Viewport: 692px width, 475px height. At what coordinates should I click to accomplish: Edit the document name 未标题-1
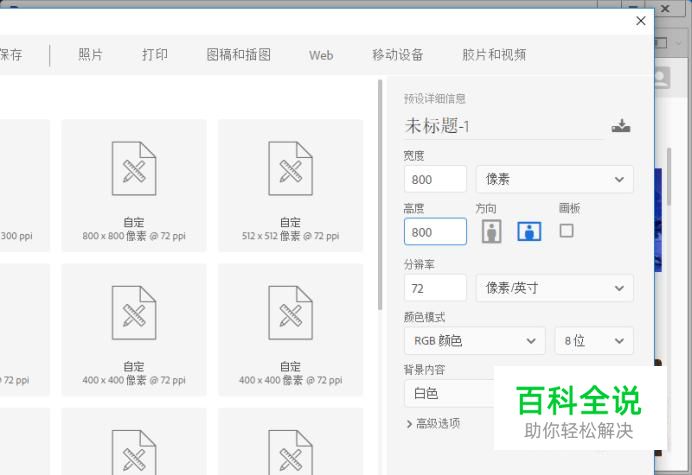[503, 126]
